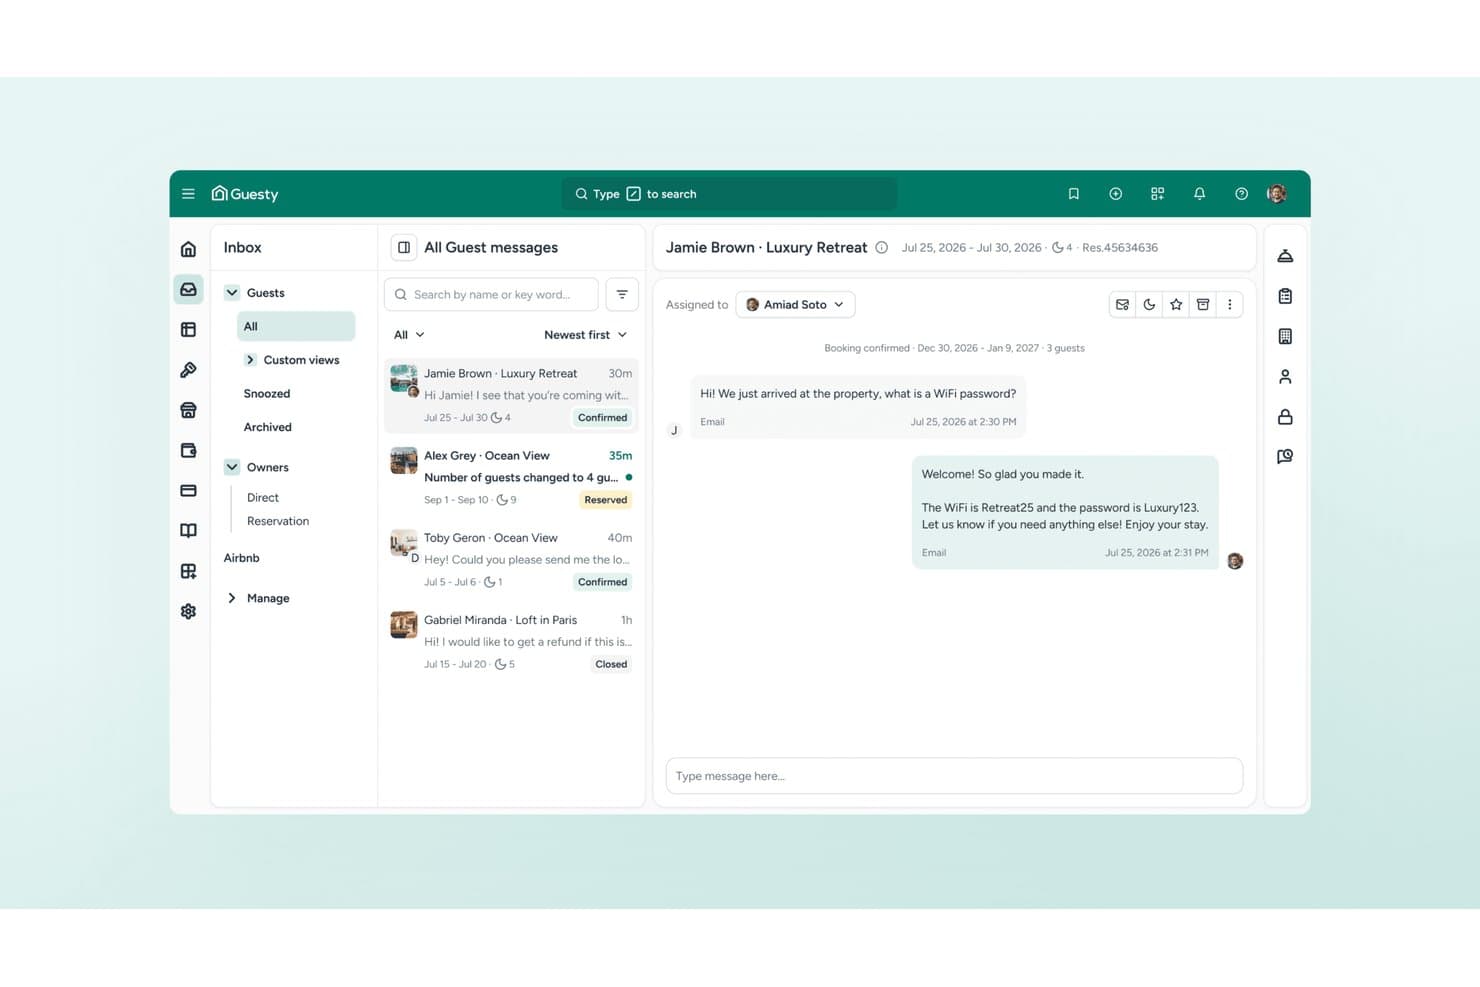
Task: Open the storefront icon in left sidebar
Action: tap(188, 410)
